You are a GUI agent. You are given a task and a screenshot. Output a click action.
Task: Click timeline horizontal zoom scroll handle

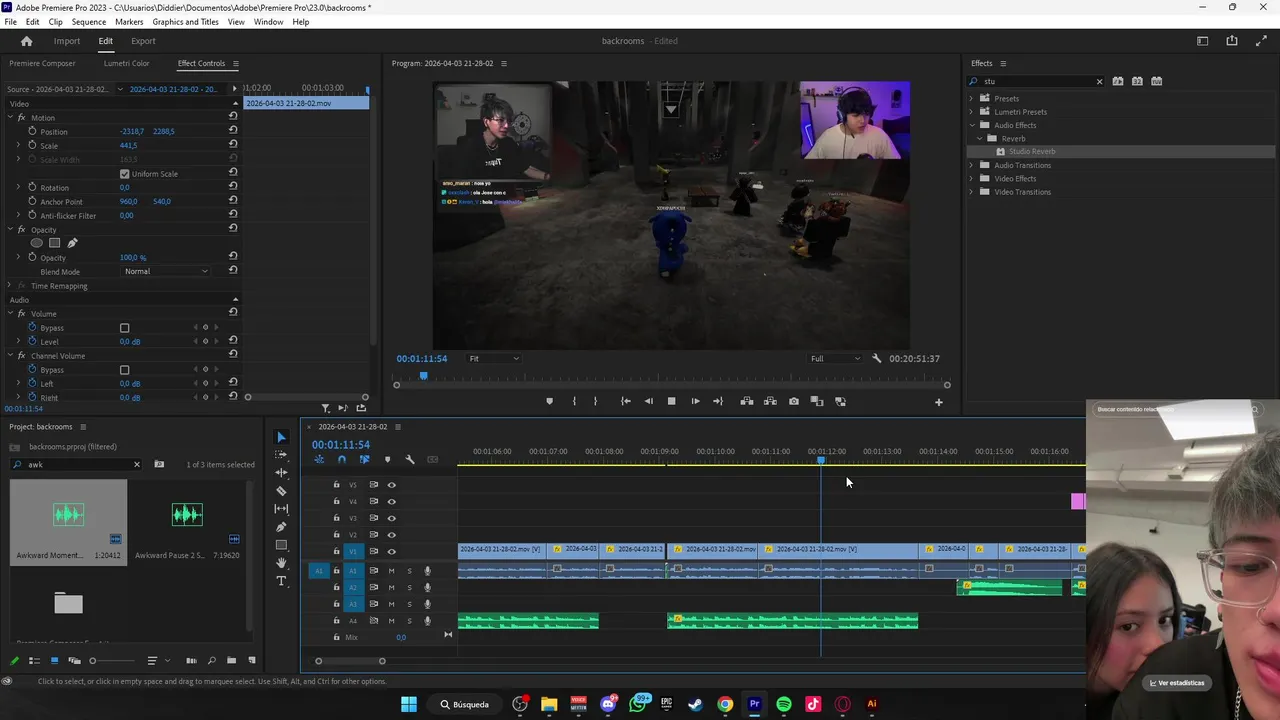pos(382,661)
